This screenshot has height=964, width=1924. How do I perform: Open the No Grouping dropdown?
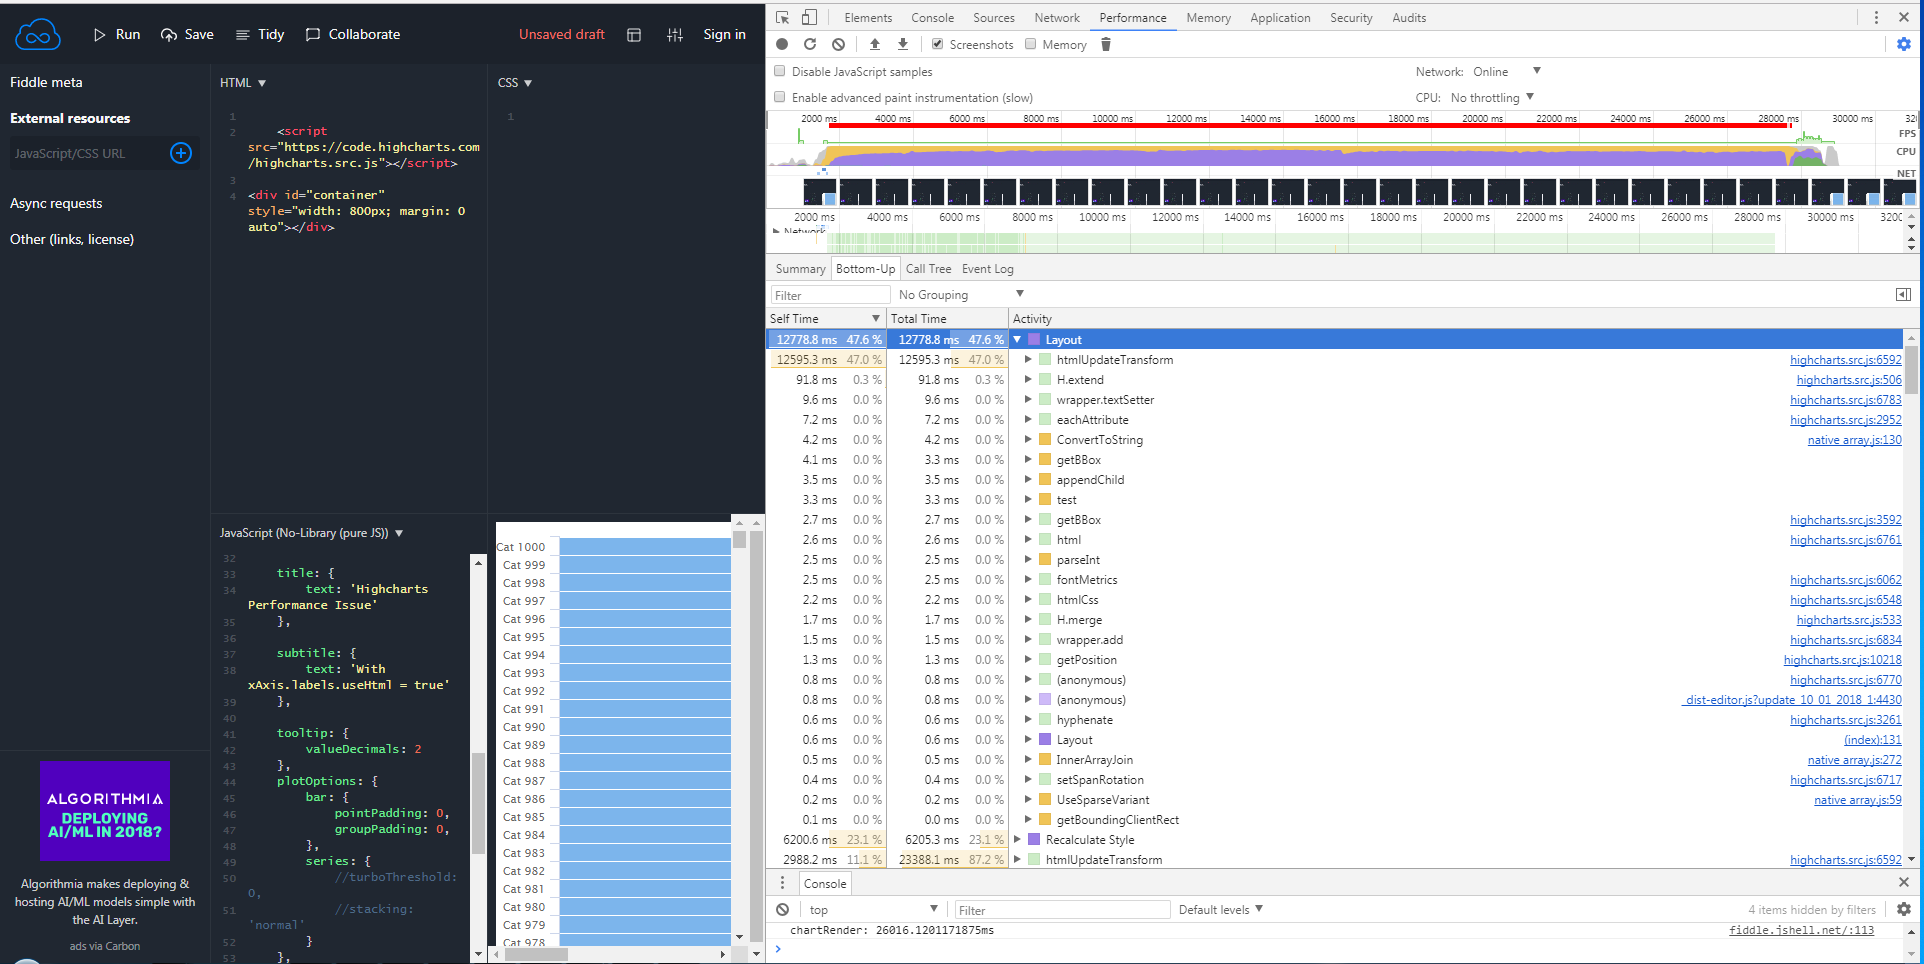coord(961,294)
